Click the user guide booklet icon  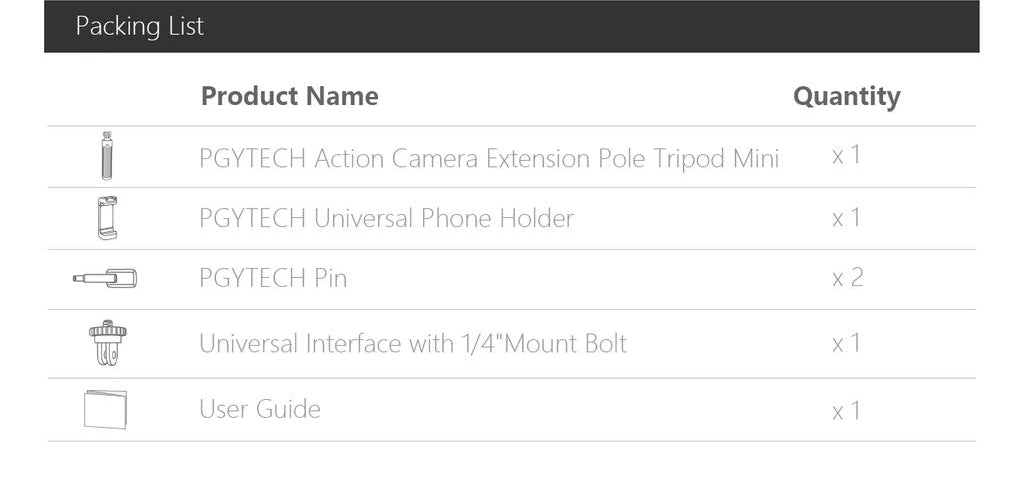[105, 410]
